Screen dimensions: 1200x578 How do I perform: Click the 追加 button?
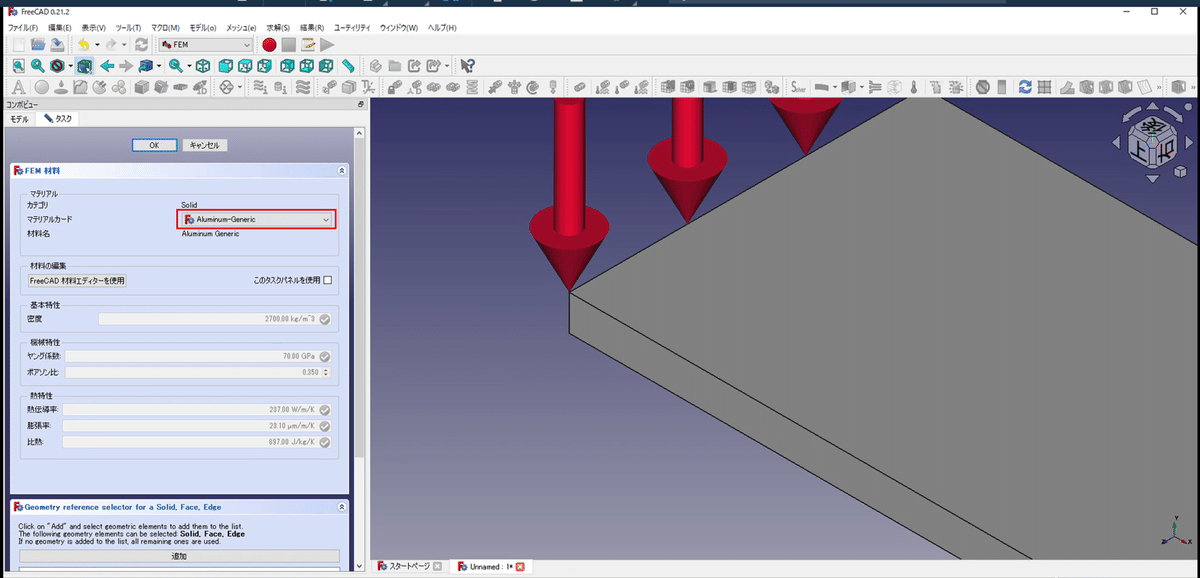pos(179,556)
